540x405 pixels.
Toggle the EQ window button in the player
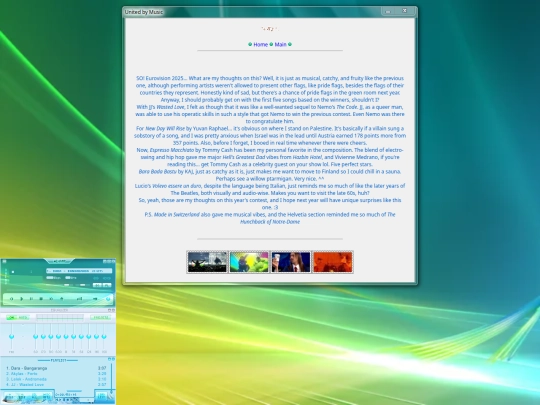point(97,285)
